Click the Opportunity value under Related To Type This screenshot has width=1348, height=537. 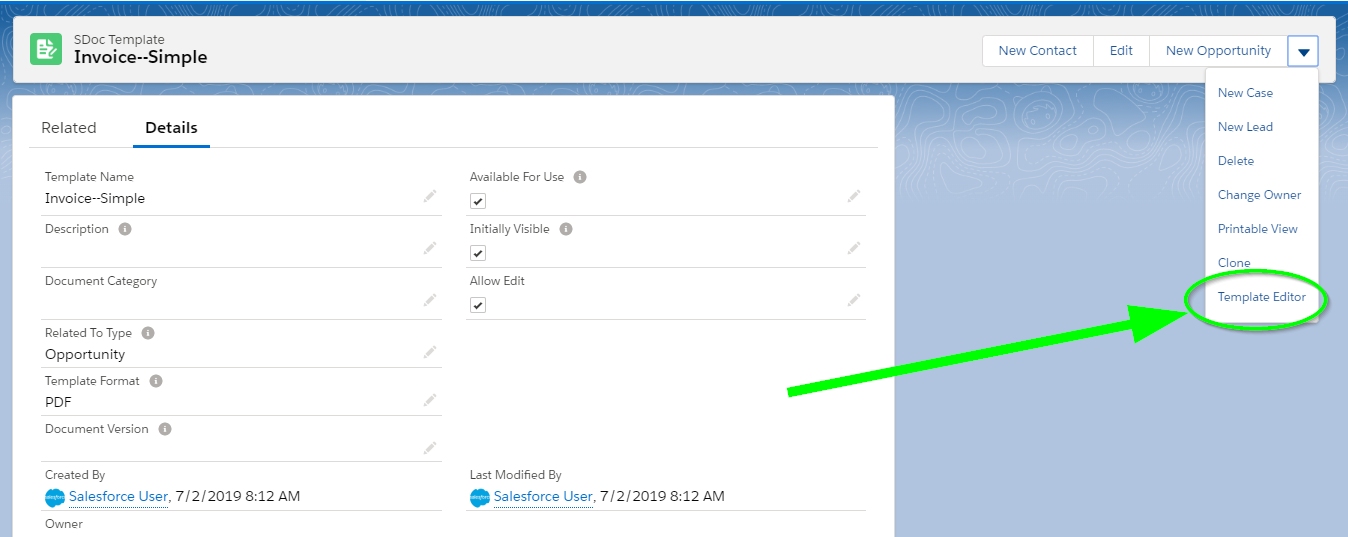(x=85, y=354)
